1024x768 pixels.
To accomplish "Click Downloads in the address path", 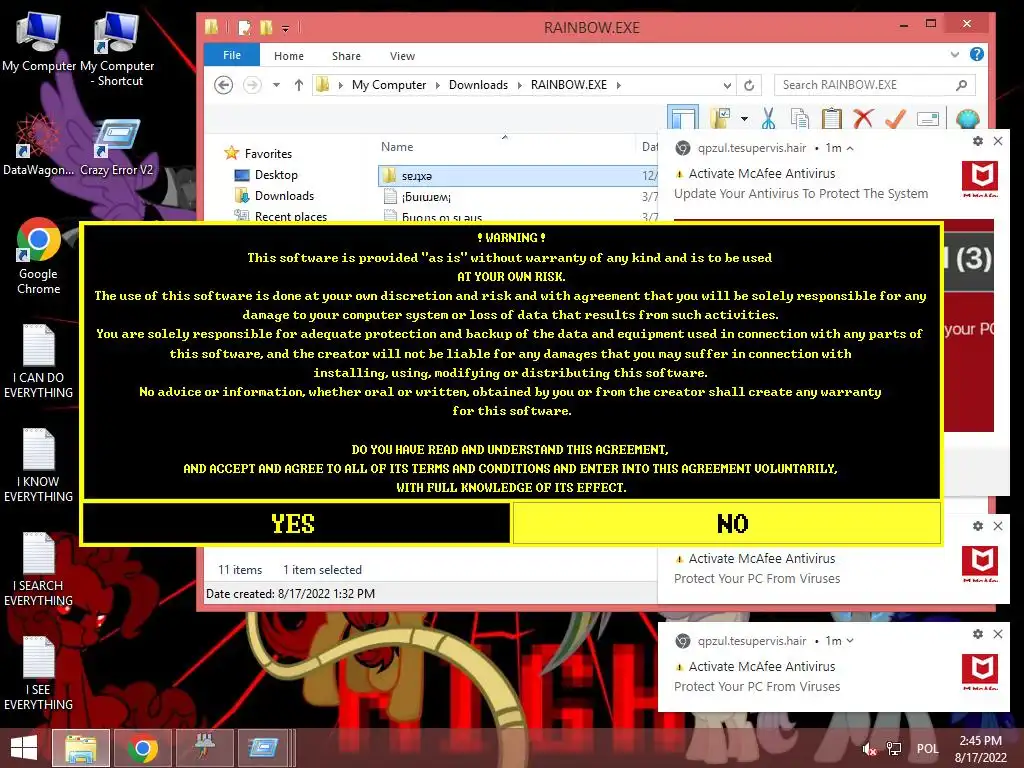I will [x=478, y=85].
